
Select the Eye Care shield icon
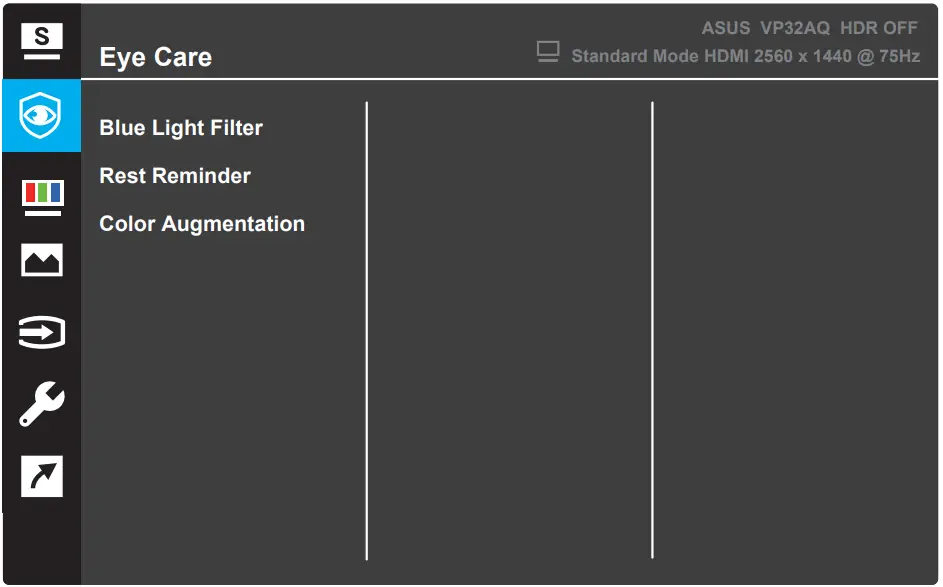pos(41,117)
